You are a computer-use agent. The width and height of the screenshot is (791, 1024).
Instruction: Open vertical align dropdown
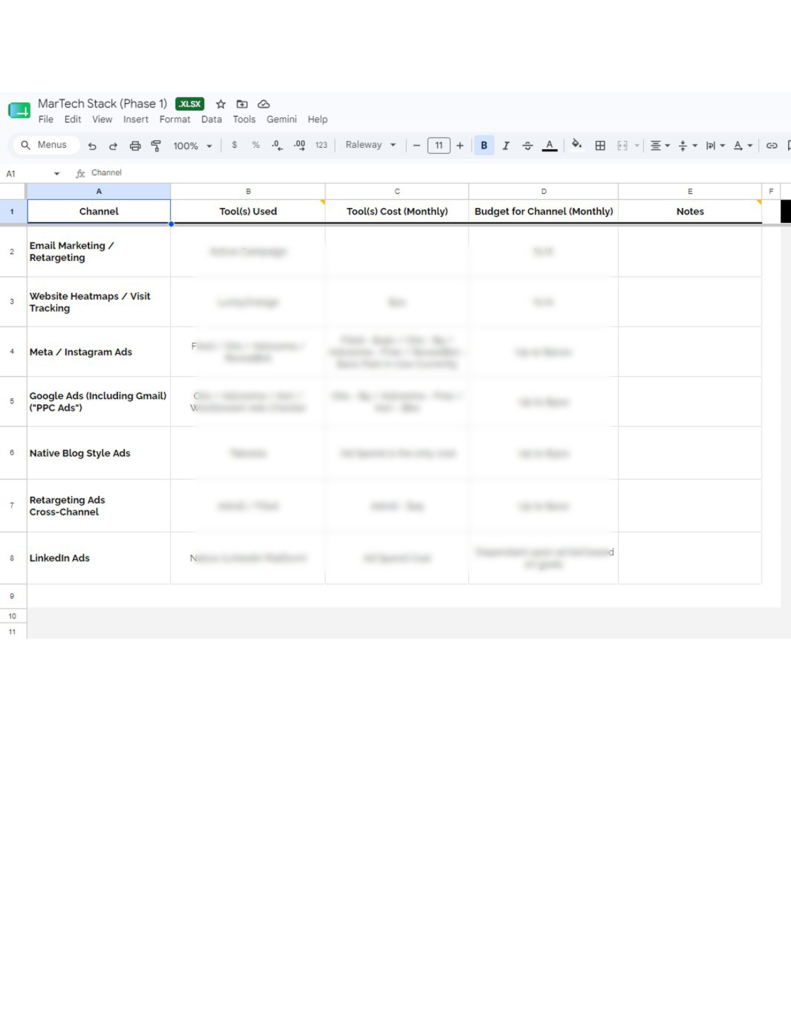coord(688,146)
